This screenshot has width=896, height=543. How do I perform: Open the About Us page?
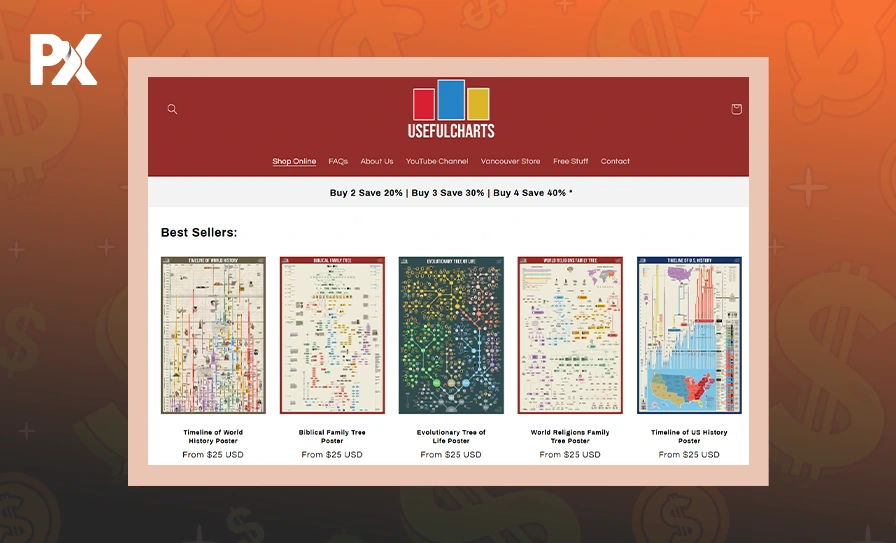click(377, 161)
